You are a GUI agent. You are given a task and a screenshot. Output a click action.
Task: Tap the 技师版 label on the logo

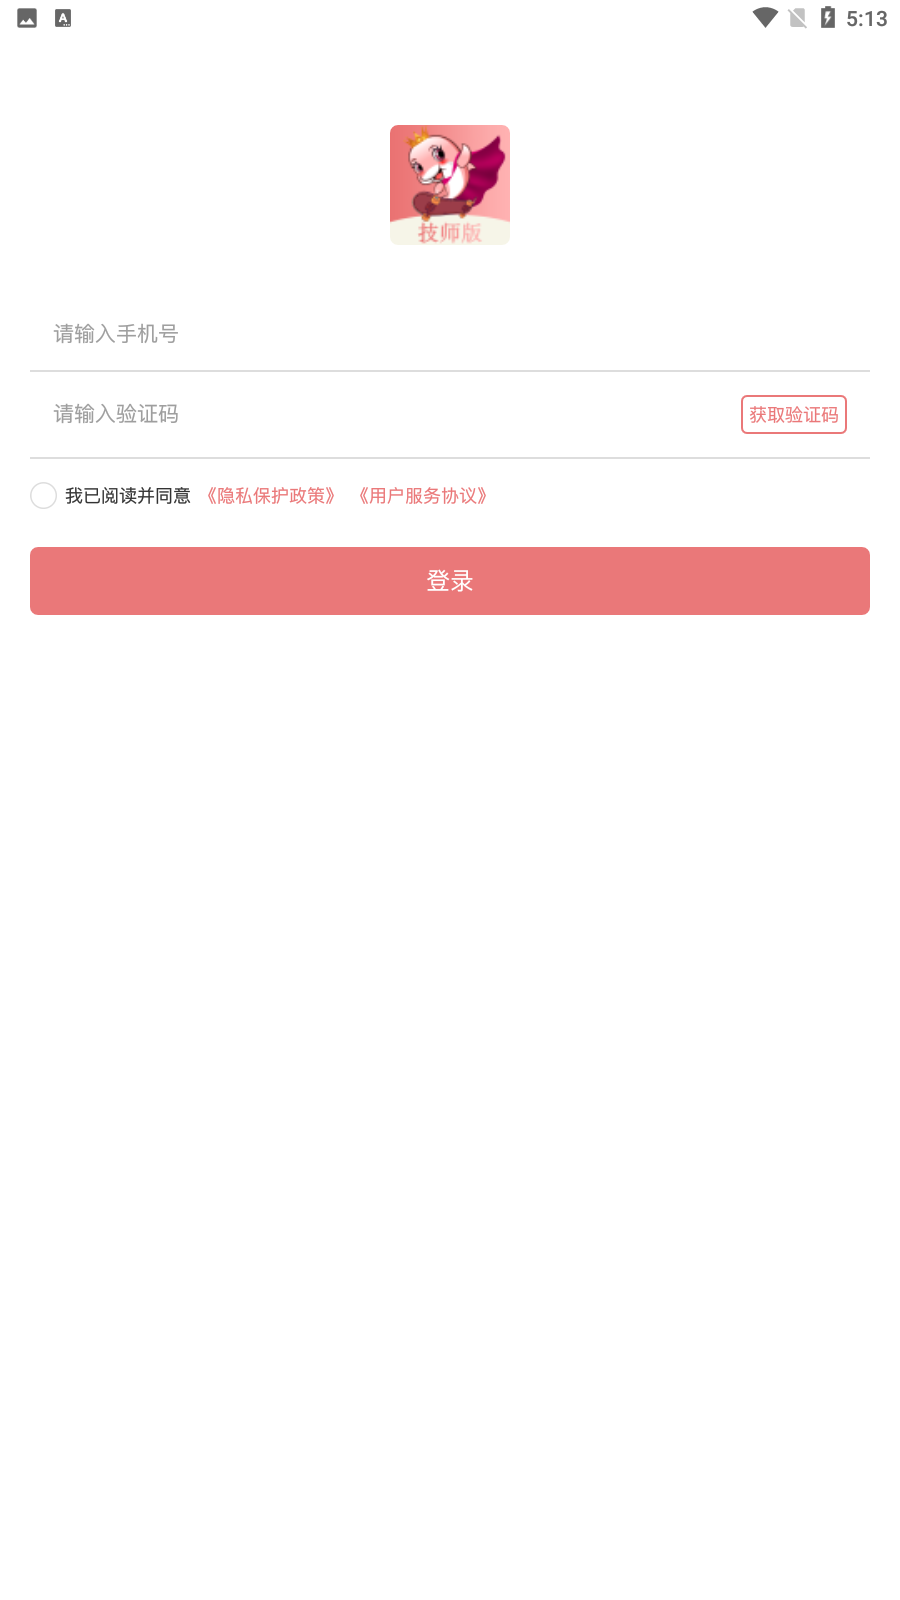(450, 232)
